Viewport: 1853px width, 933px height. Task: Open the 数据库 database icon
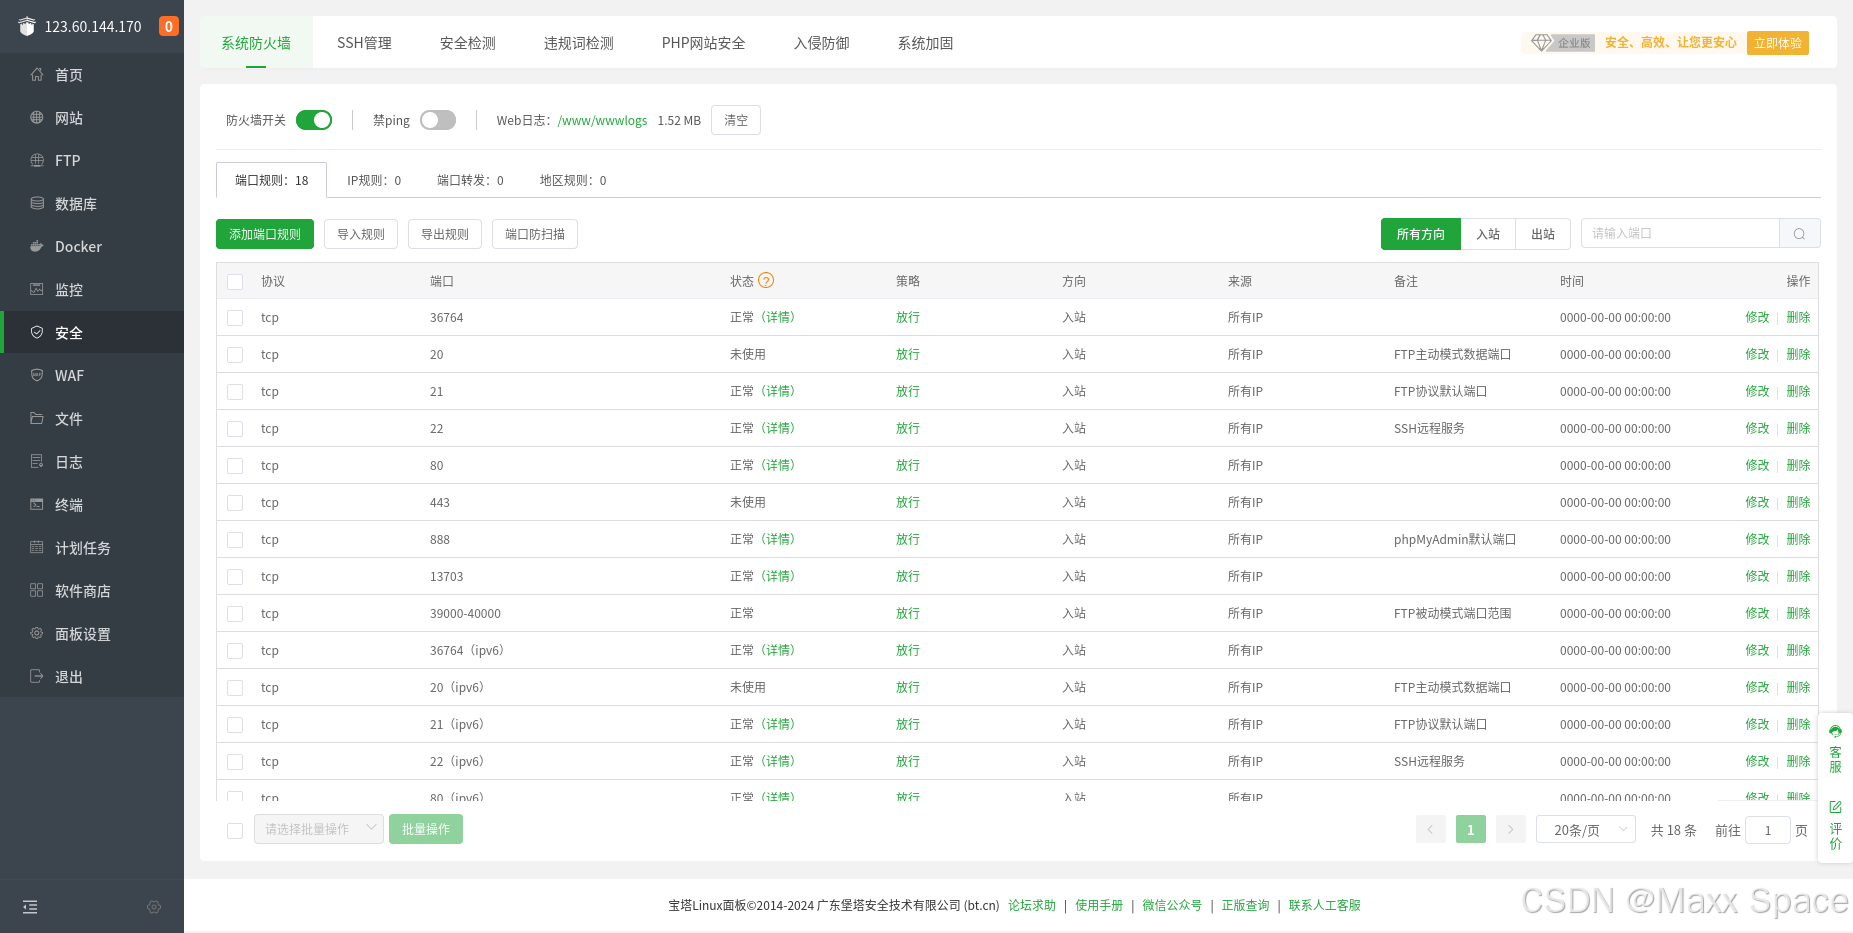coord(37,203)
